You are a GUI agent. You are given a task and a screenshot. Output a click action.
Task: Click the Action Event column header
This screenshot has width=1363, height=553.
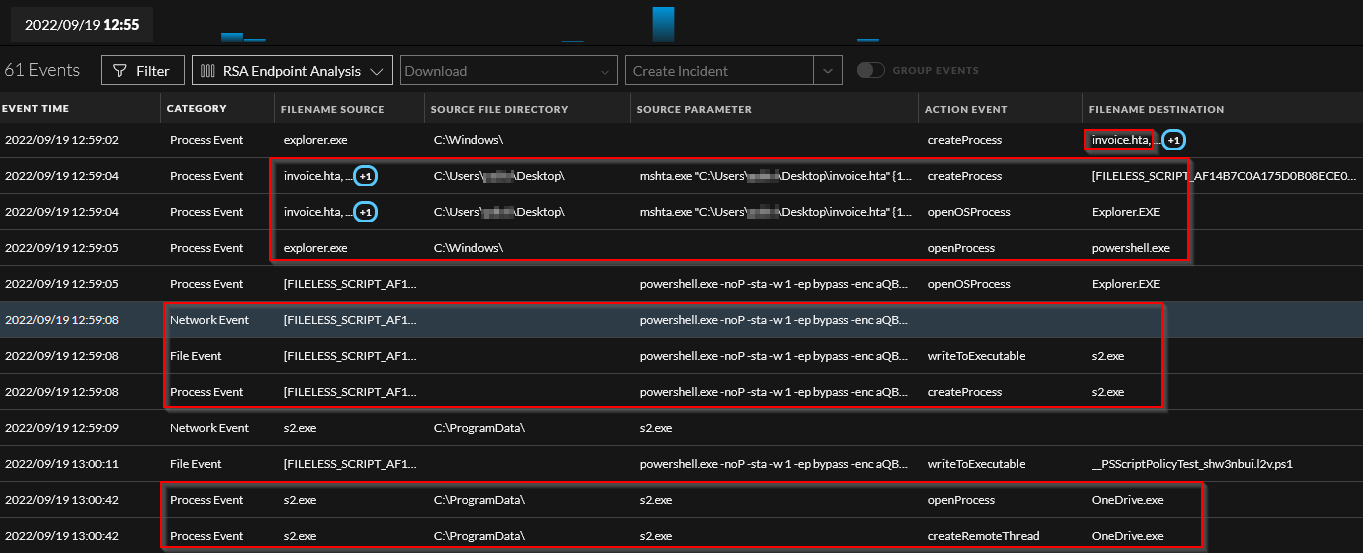coord(965,109)
